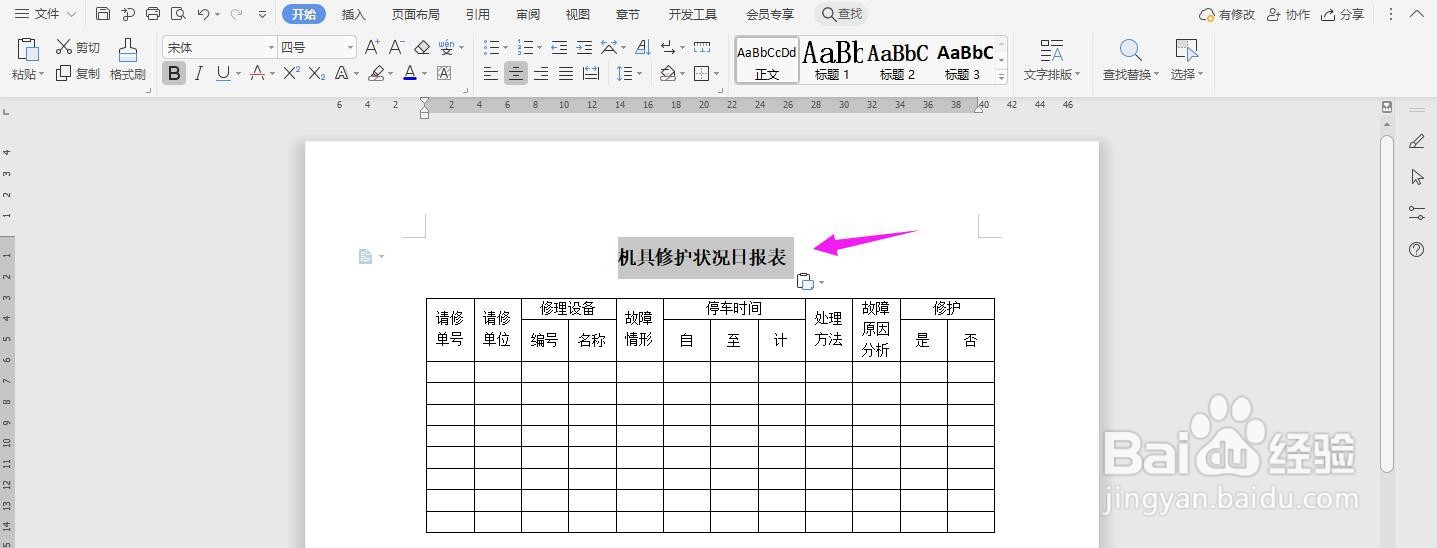This screenshot has width=1437, height=548.
Task: Click the Subscript X₂ icon
Action: pyautogui.click(x=317, y=73)
